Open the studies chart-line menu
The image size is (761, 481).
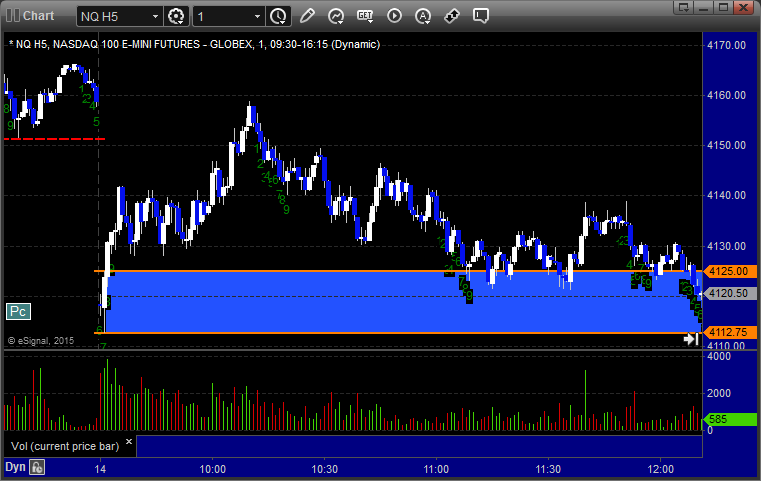[336, 16]
